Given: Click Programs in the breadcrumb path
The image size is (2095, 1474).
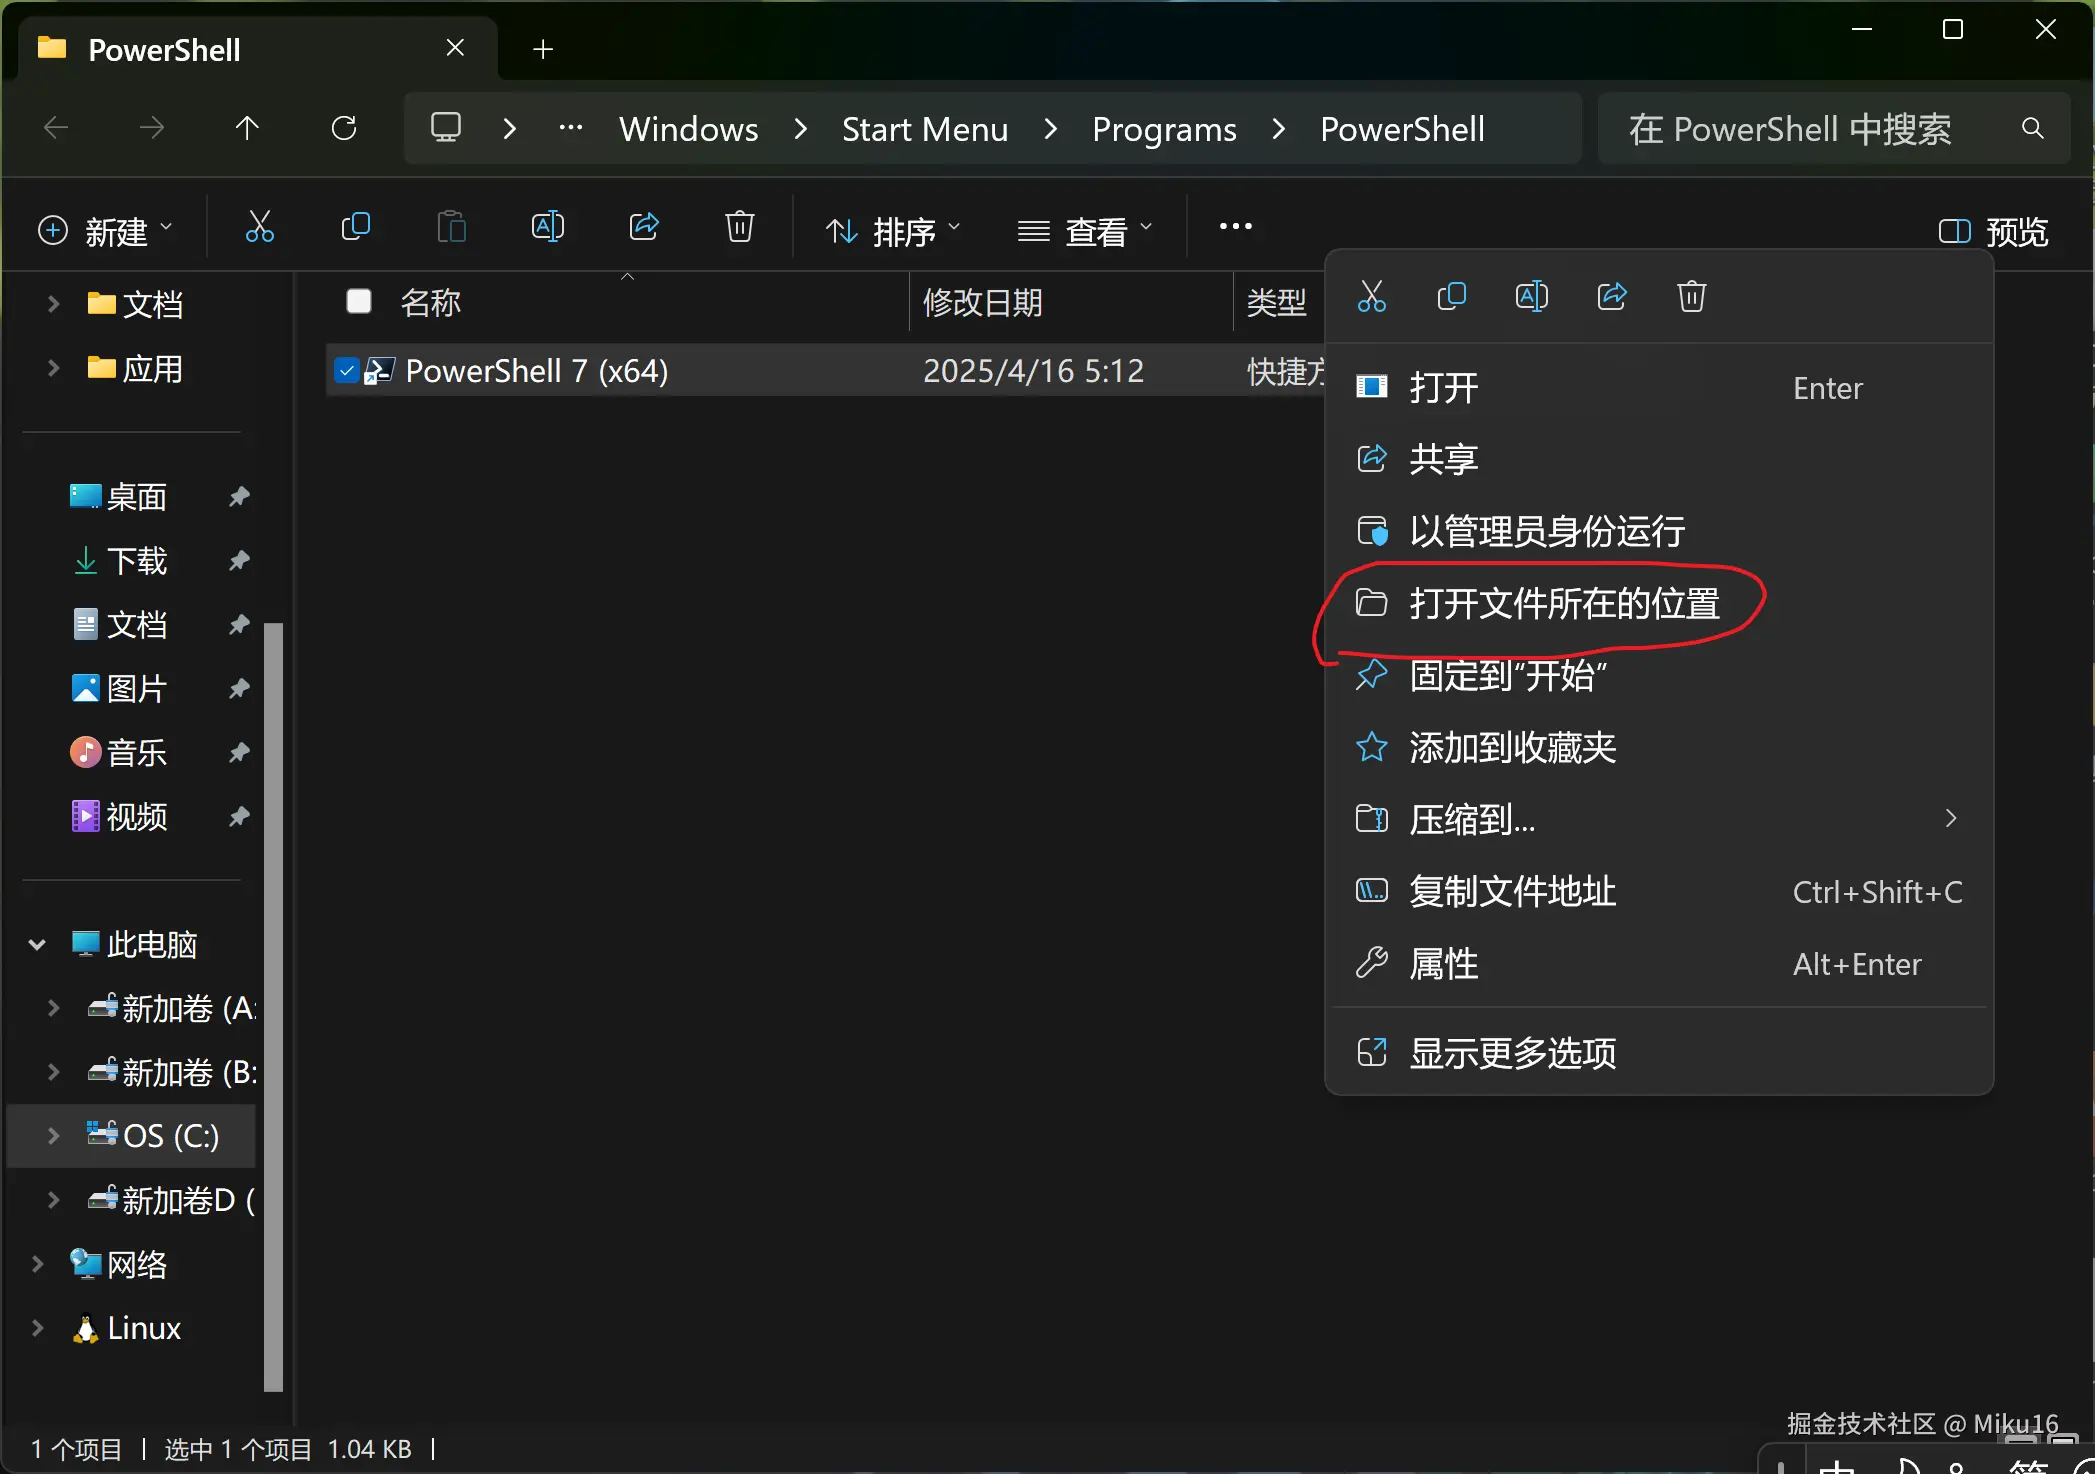Looking at the screenshot, I should [x=1163, y=129].
